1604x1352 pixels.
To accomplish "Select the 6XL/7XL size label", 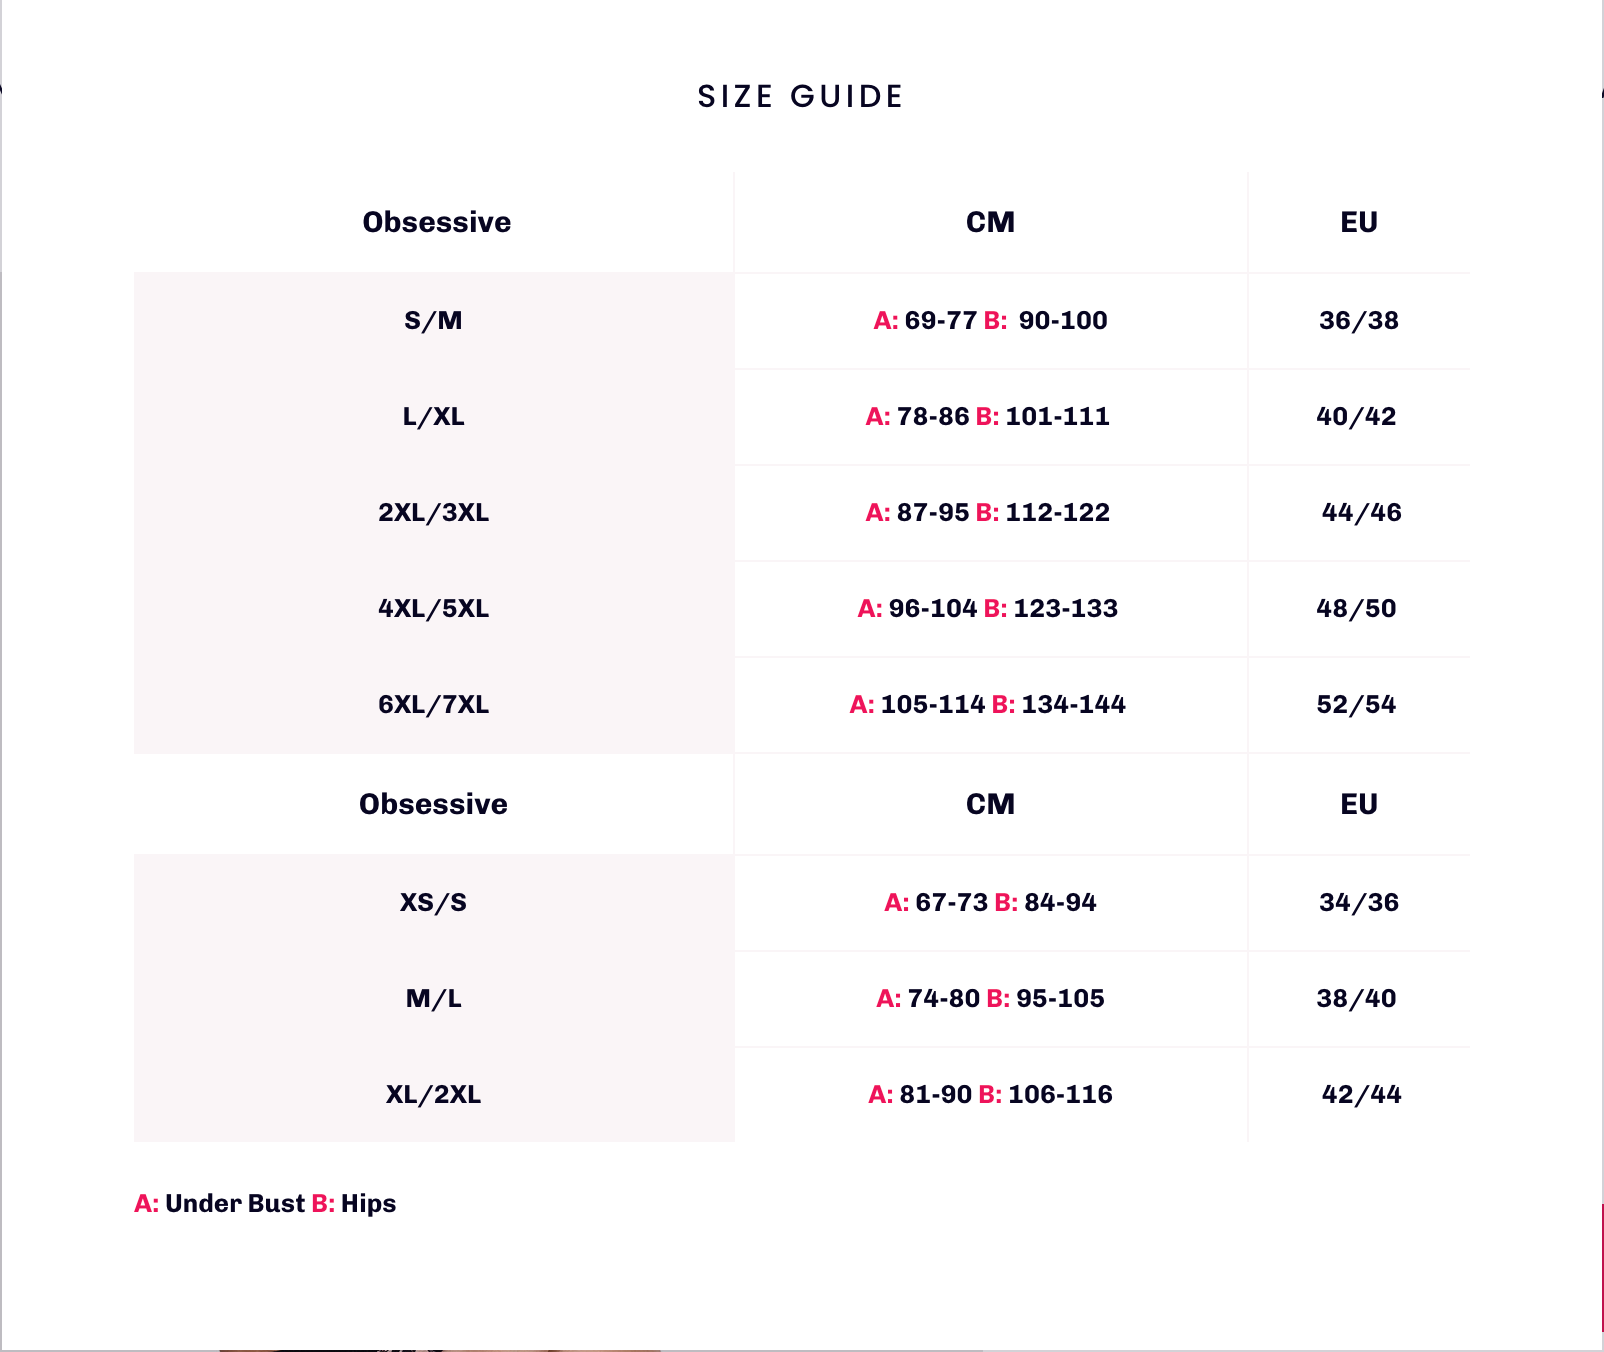I will coord(433,705).
